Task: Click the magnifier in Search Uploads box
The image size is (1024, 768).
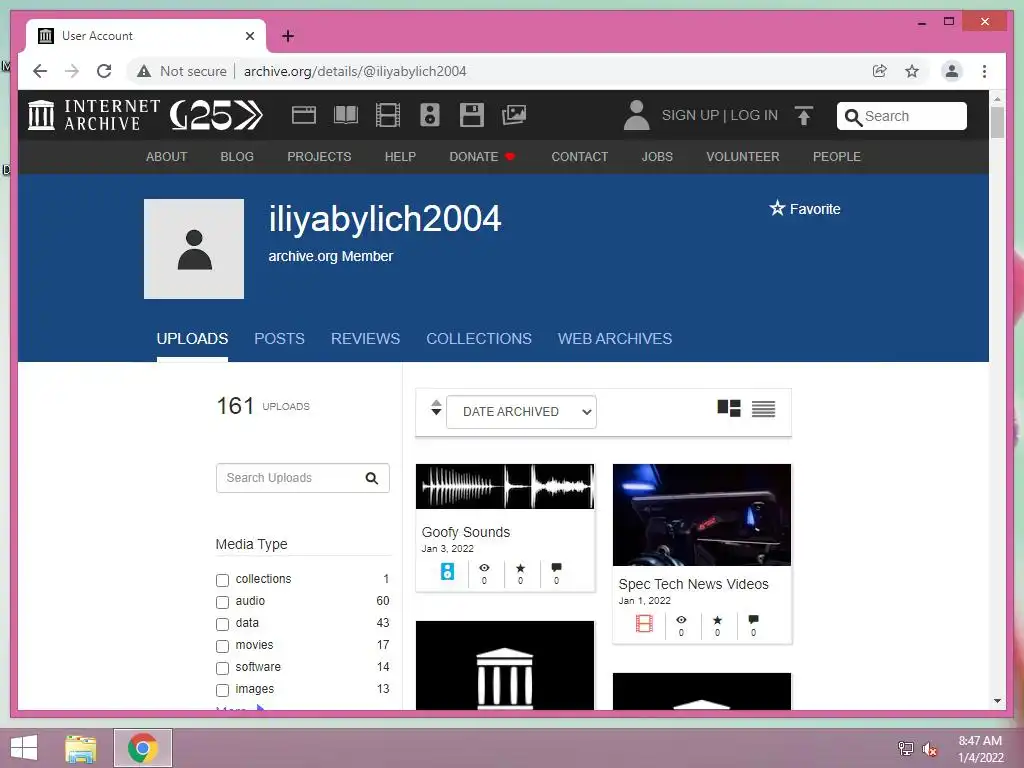Action: (372, 478)
